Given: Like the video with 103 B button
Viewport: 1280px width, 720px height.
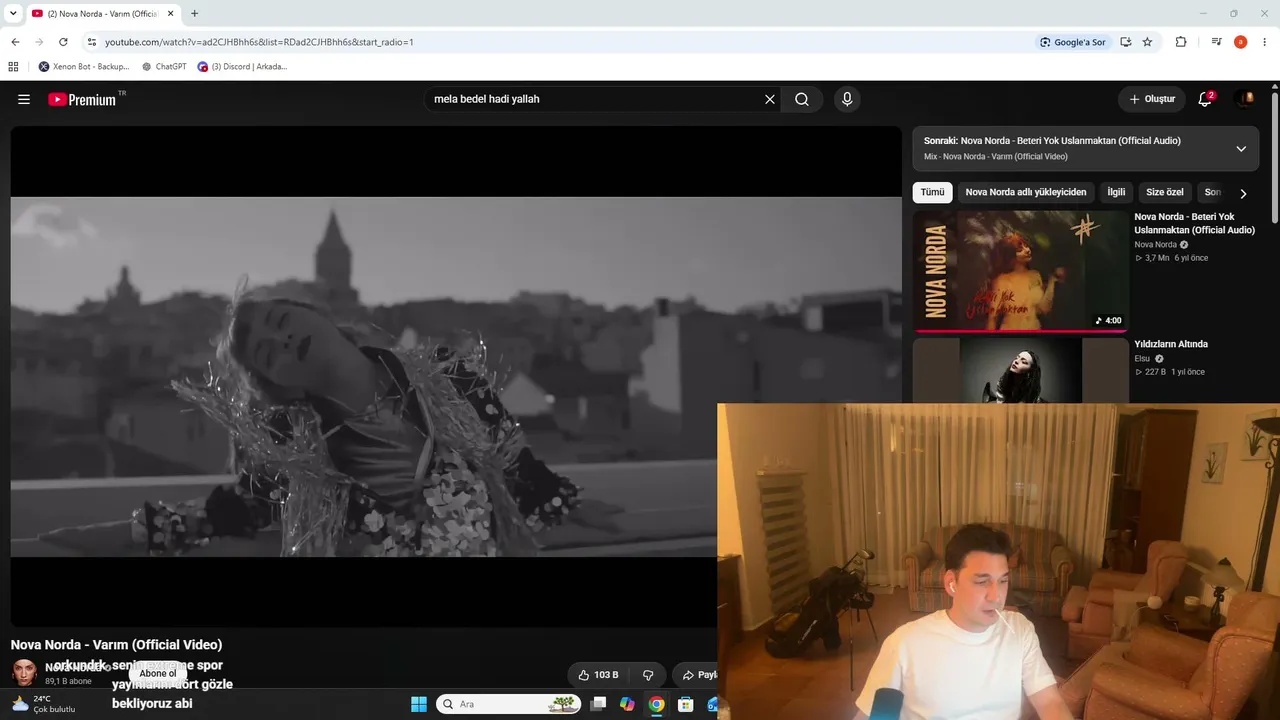Looking at the screenshot, I should pos(598,675).
